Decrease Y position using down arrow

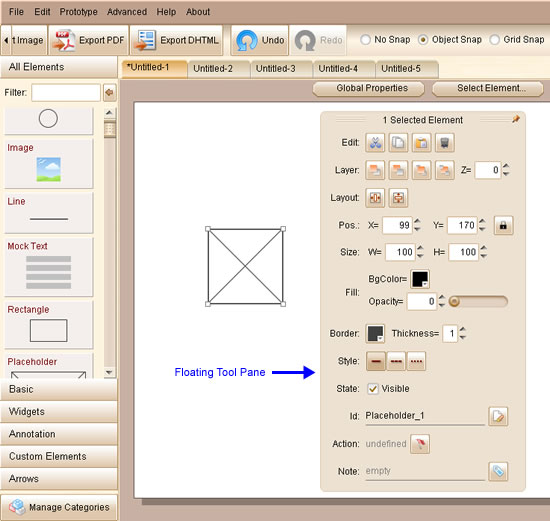[482, 229]
